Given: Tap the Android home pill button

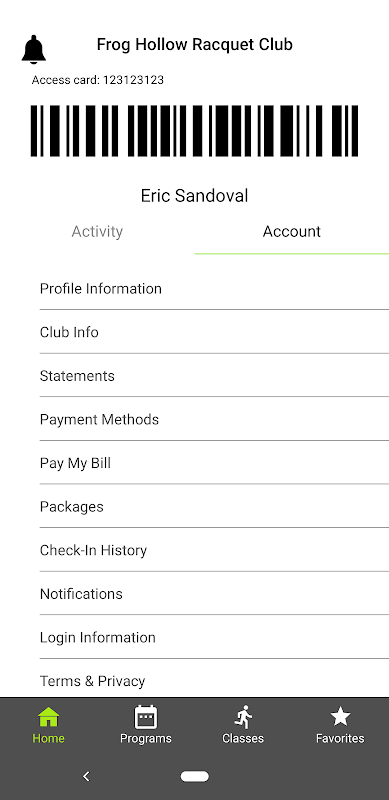Looking at the screenshot, I should pos(194,777).
